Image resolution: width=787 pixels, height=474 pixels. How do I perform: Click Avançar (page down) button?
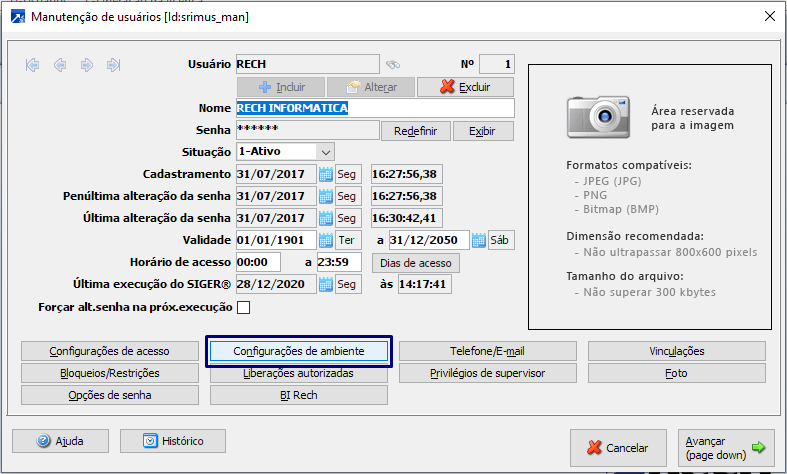point(726,447)
